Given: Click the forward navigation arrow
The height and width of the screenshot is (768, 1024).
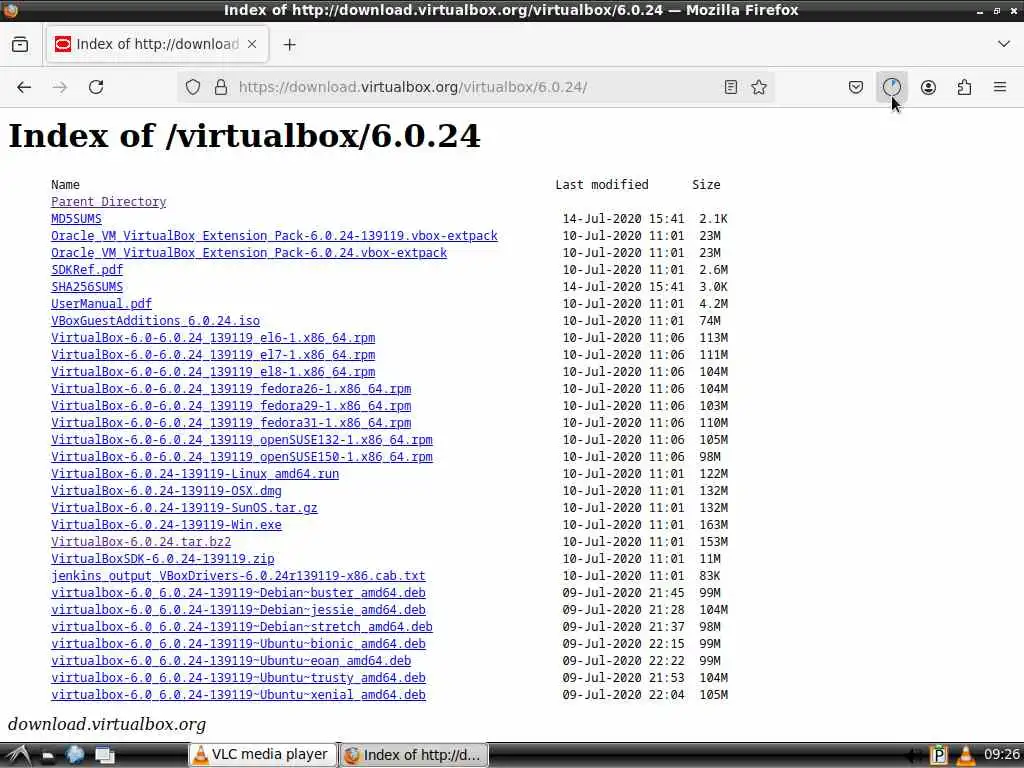Looking at the screenshot, I should (x=59, y=87).
